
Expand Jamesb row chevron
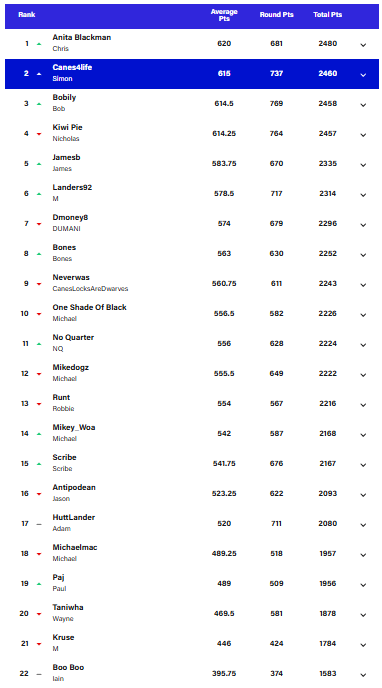coord(363,165)
